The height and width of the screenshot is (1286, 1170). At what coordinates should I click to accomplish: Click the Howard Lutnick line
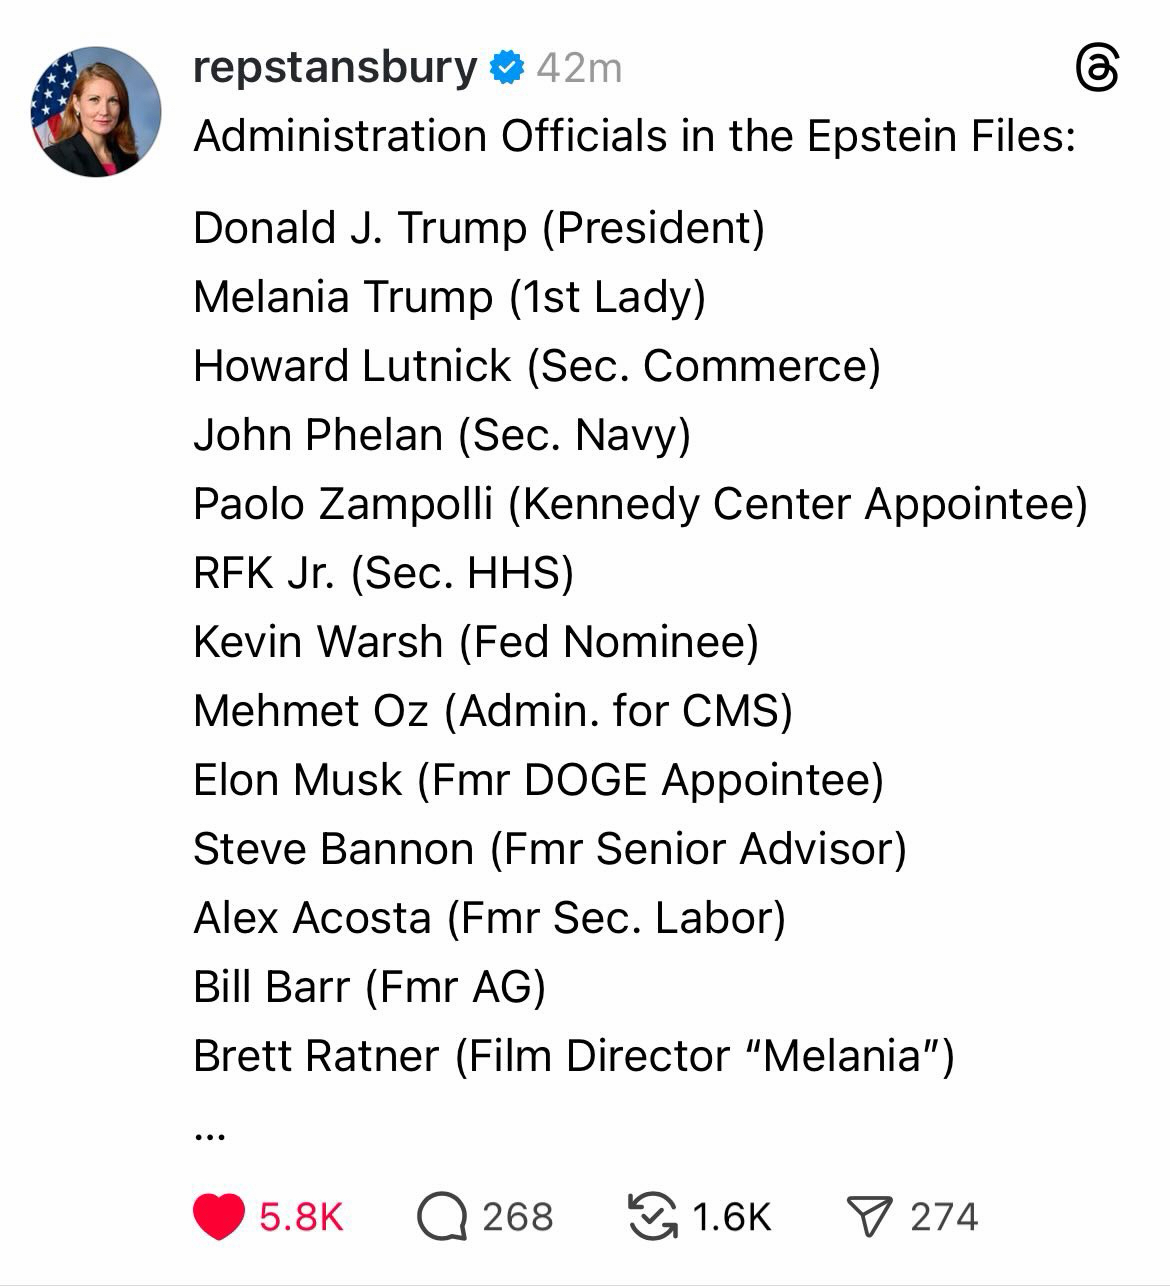(536, 366)
